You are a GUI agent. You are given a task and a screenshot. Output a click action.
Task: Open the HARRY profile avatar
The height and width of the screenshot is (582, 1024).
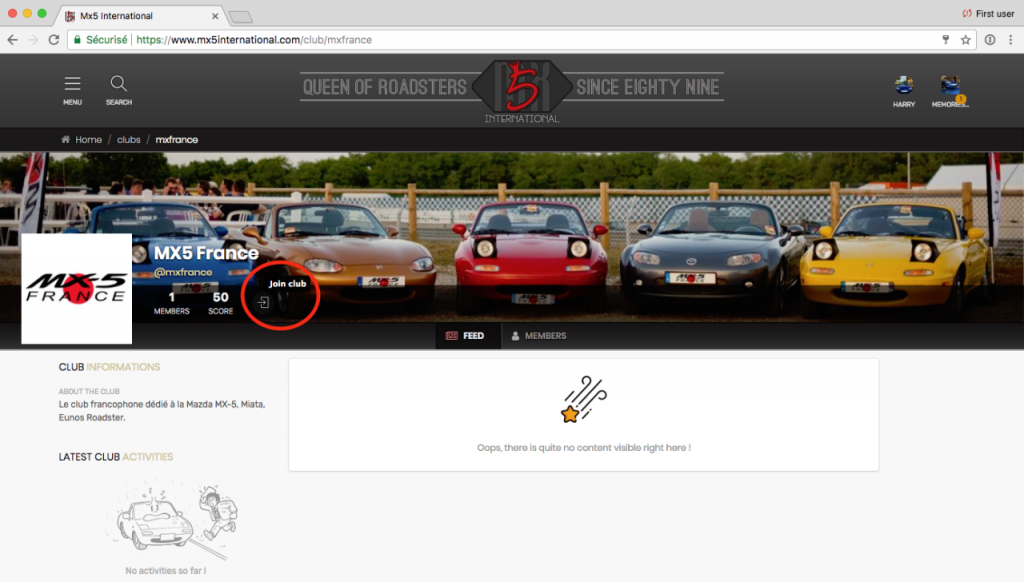click(904, 86)
